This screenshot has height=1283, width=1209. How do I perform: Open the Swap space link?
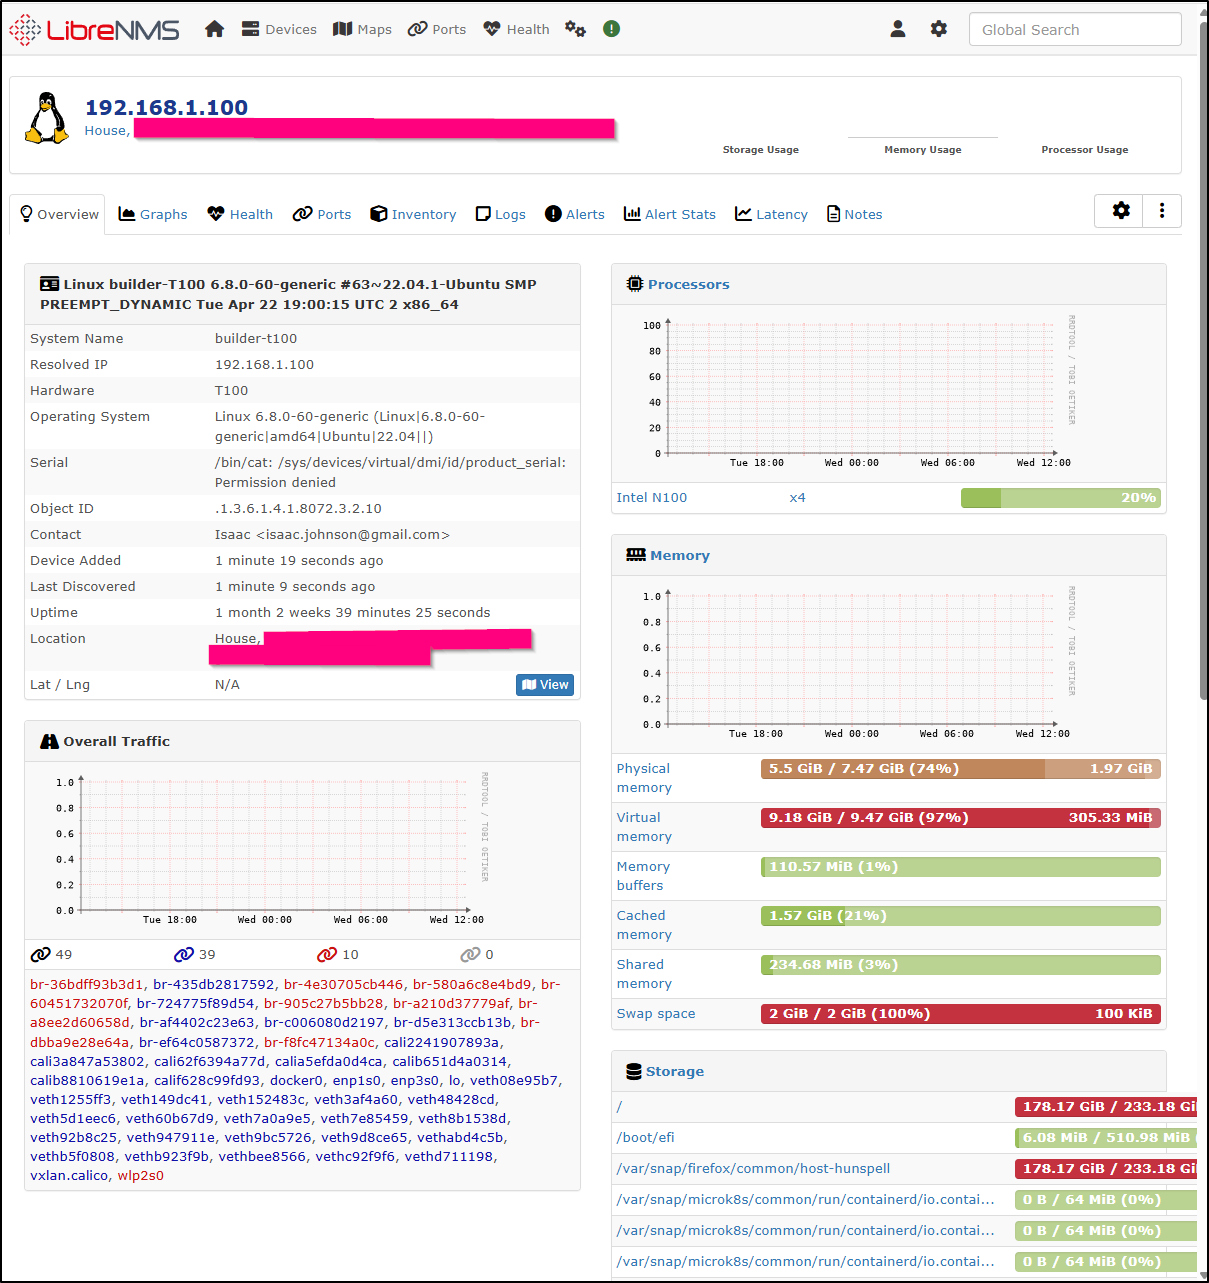click(656, 1014)
